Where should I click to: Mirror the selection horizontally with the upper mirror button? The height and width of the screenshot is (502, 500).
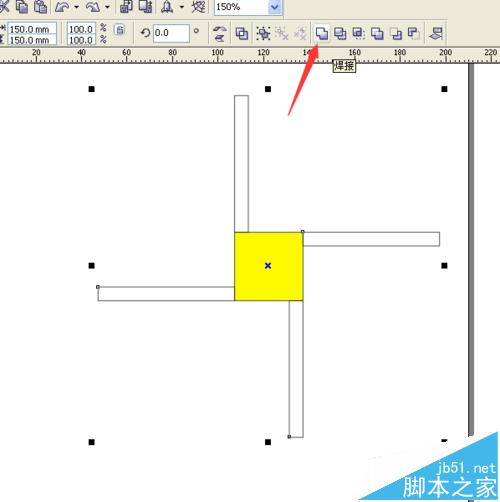(219, 29)
